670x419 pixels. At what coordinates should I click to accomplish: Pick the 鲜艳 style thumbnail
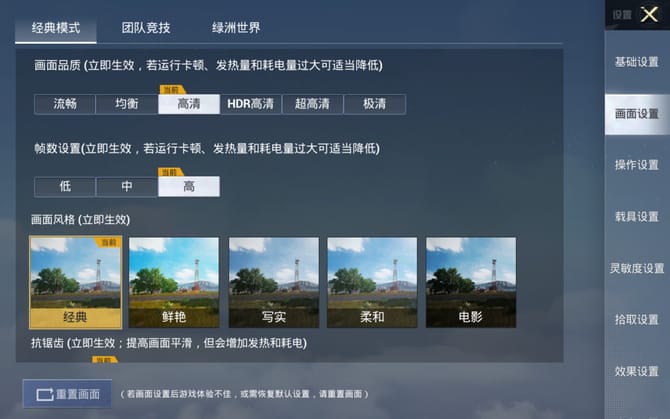click(x=174, y=282)
